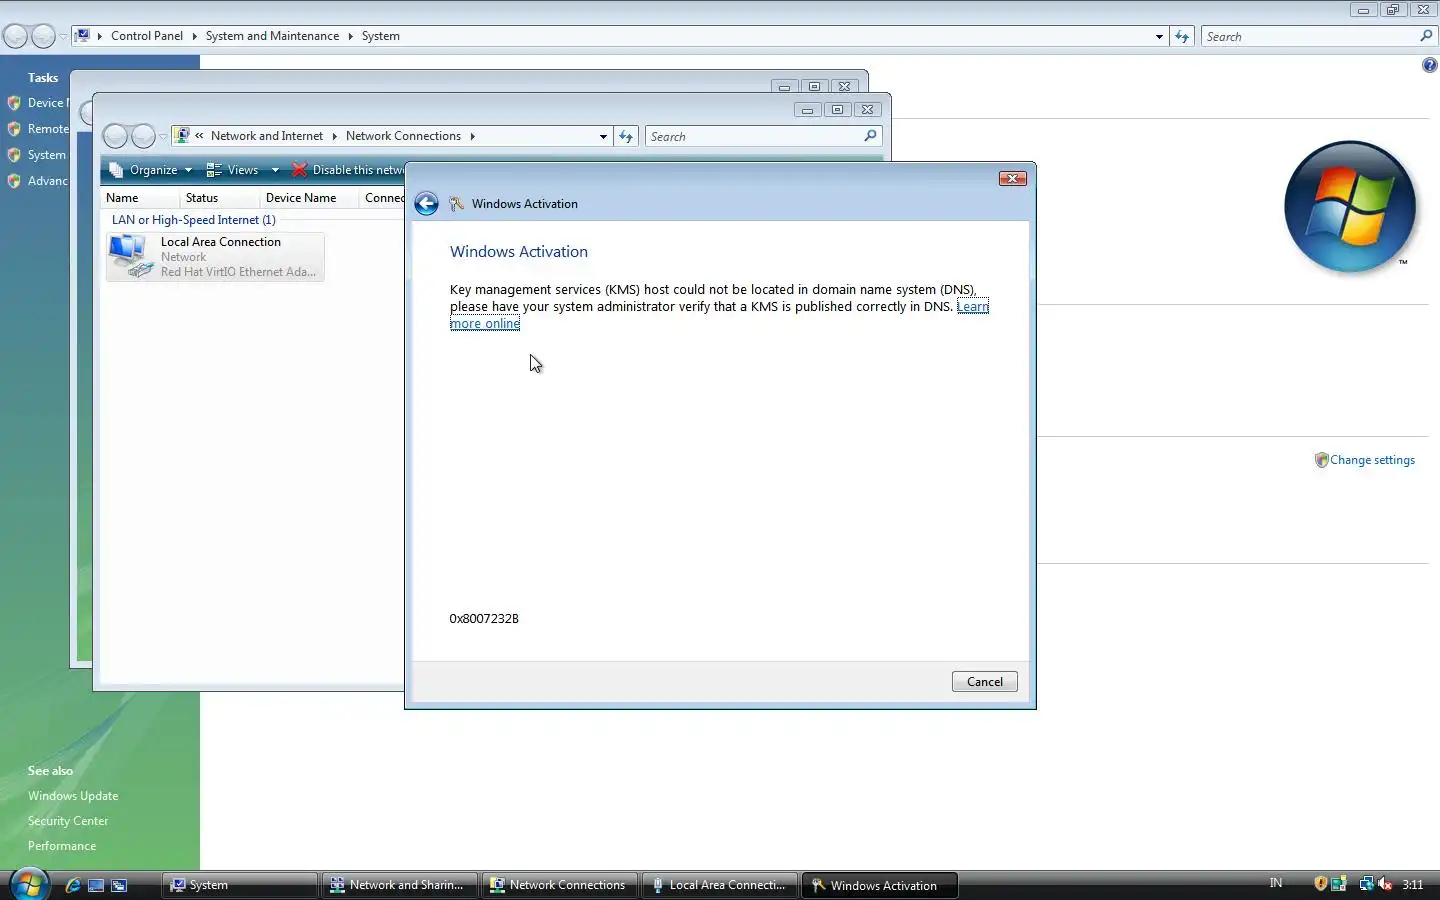1440x900 pixels.
Task: Close the Windows Activation dialog
Action: [x=1012, y=178]
